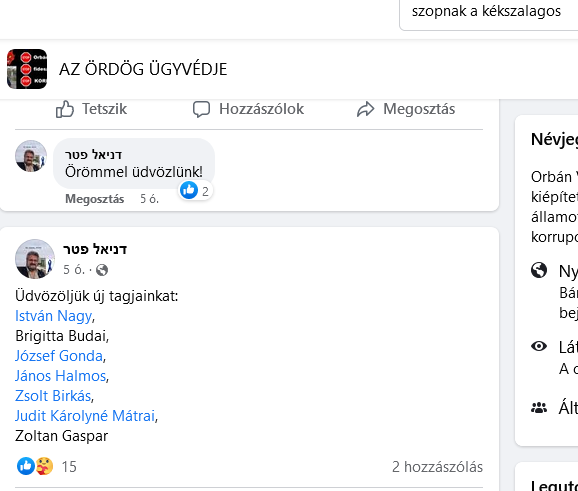Screen dimensions: 578x491
Task: Open Zsolt Birkás's profile link
Action: pyautogui.click(x=53, y=396)
